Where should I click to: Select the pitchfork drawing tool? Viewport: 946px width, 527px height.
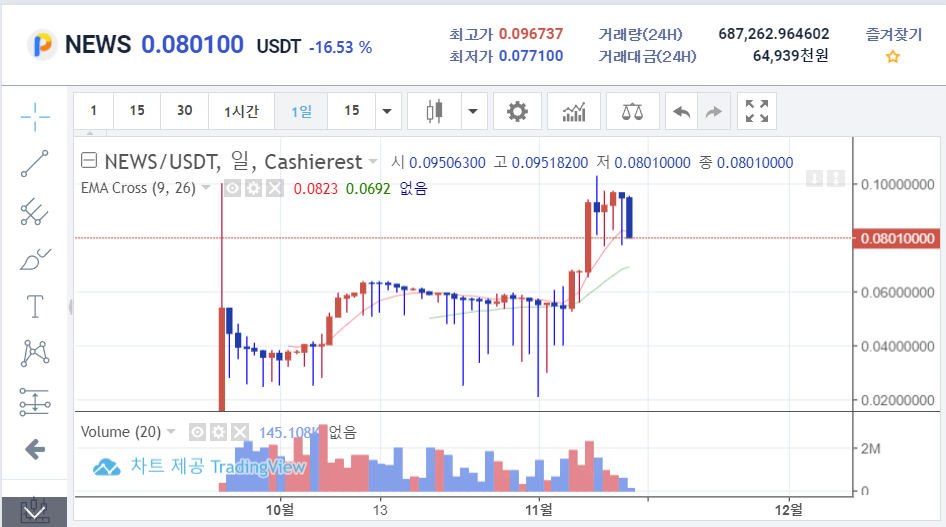[x=35, y=212]
